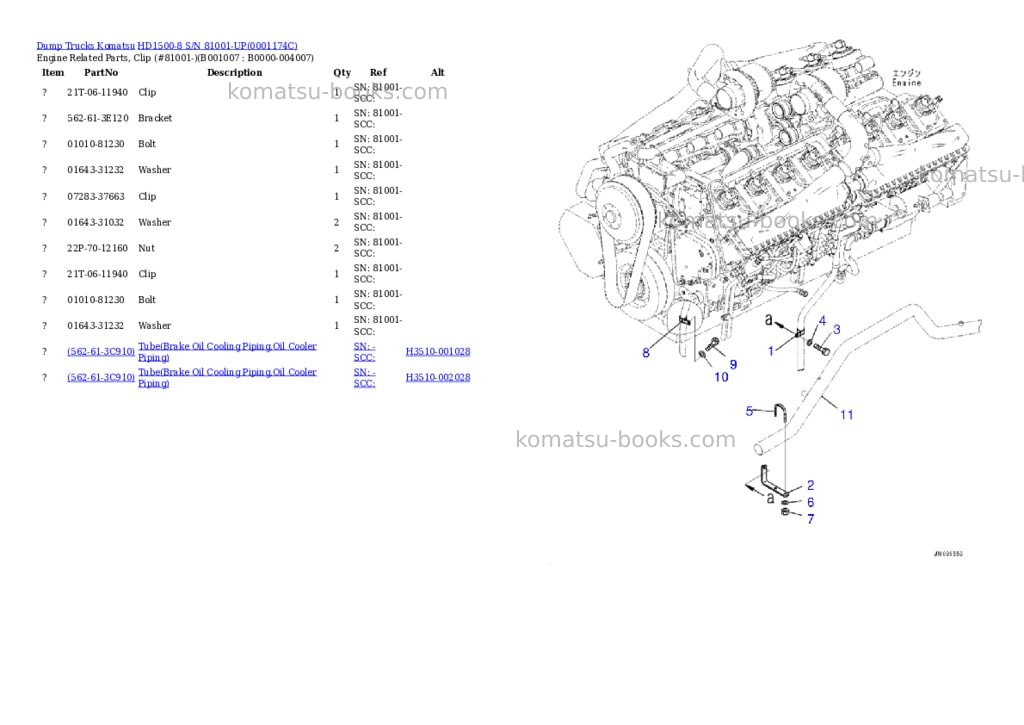Open alternate catalog link H3510-002028
The width and height of the screenshot is (1024, 725).
coord(438,378)
